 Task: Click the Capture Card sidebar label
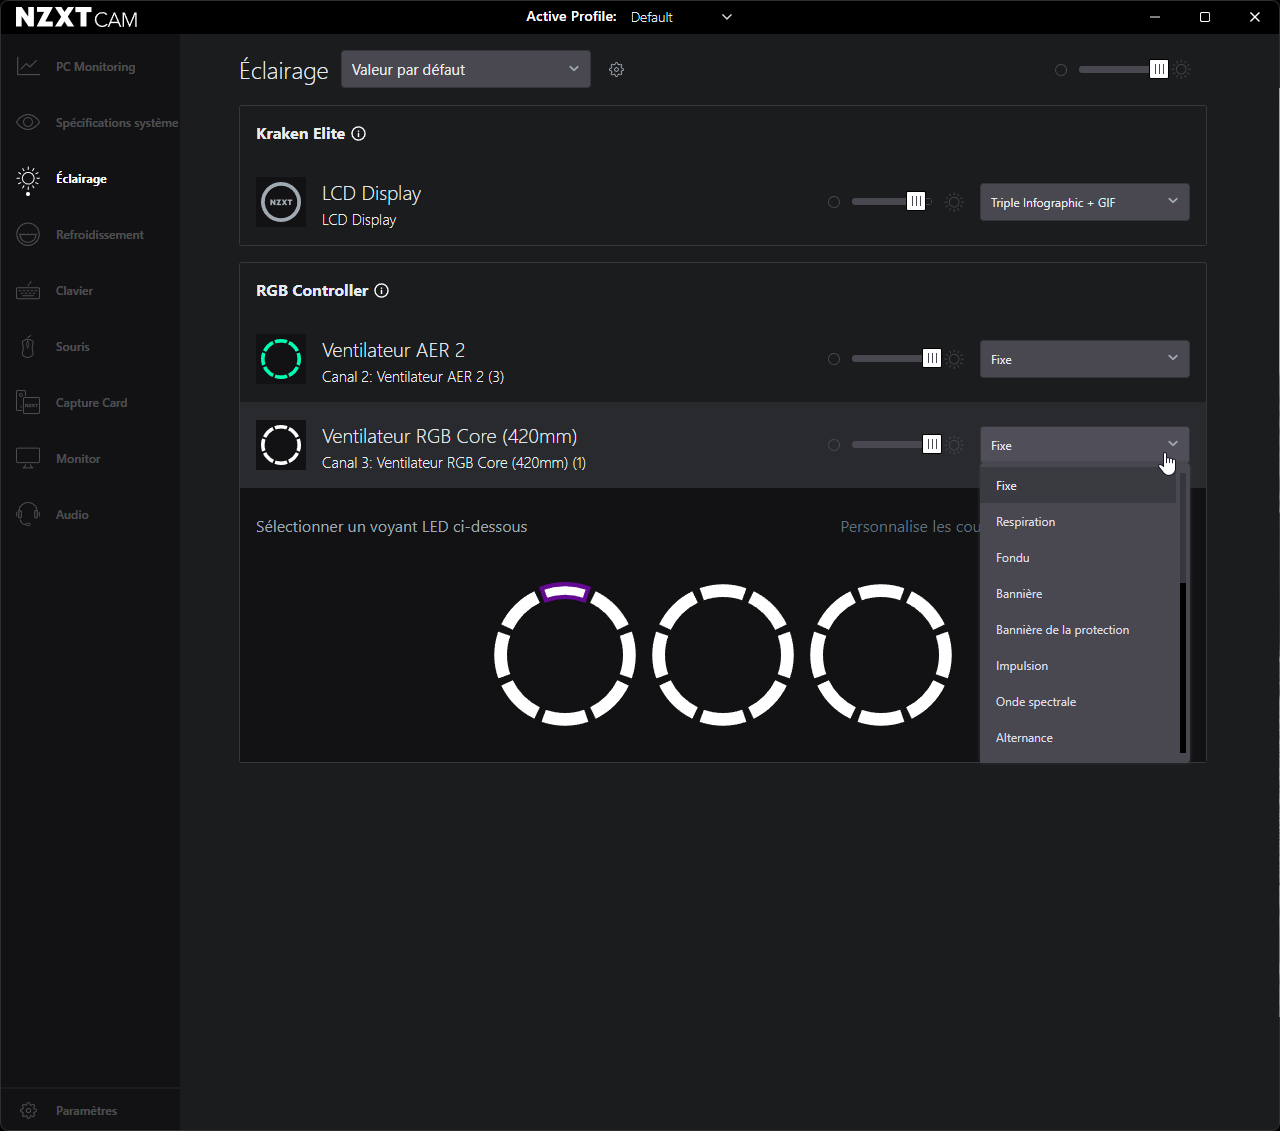(x=92, y=403)
